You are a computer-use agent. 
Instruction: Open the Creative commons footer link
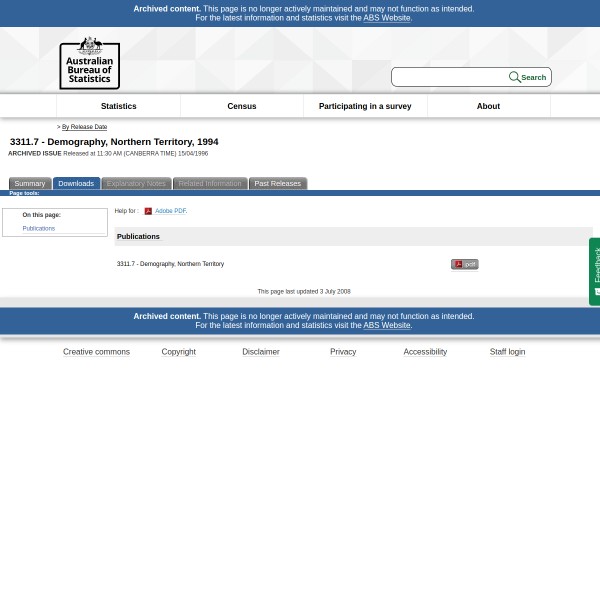96,352
